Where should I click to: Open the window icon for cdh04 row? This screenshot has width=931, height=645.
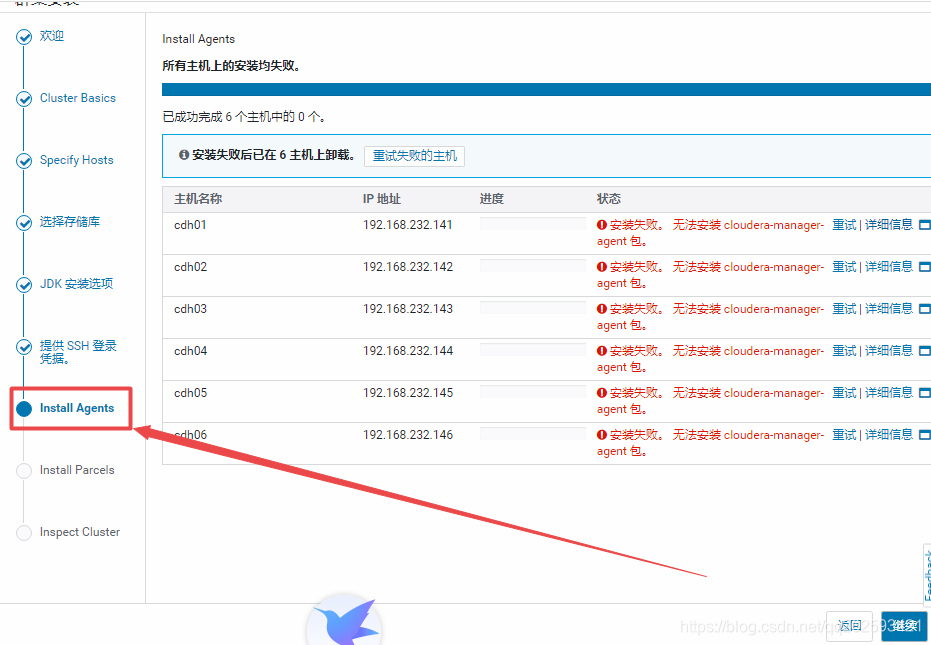(x=924, y=351)
